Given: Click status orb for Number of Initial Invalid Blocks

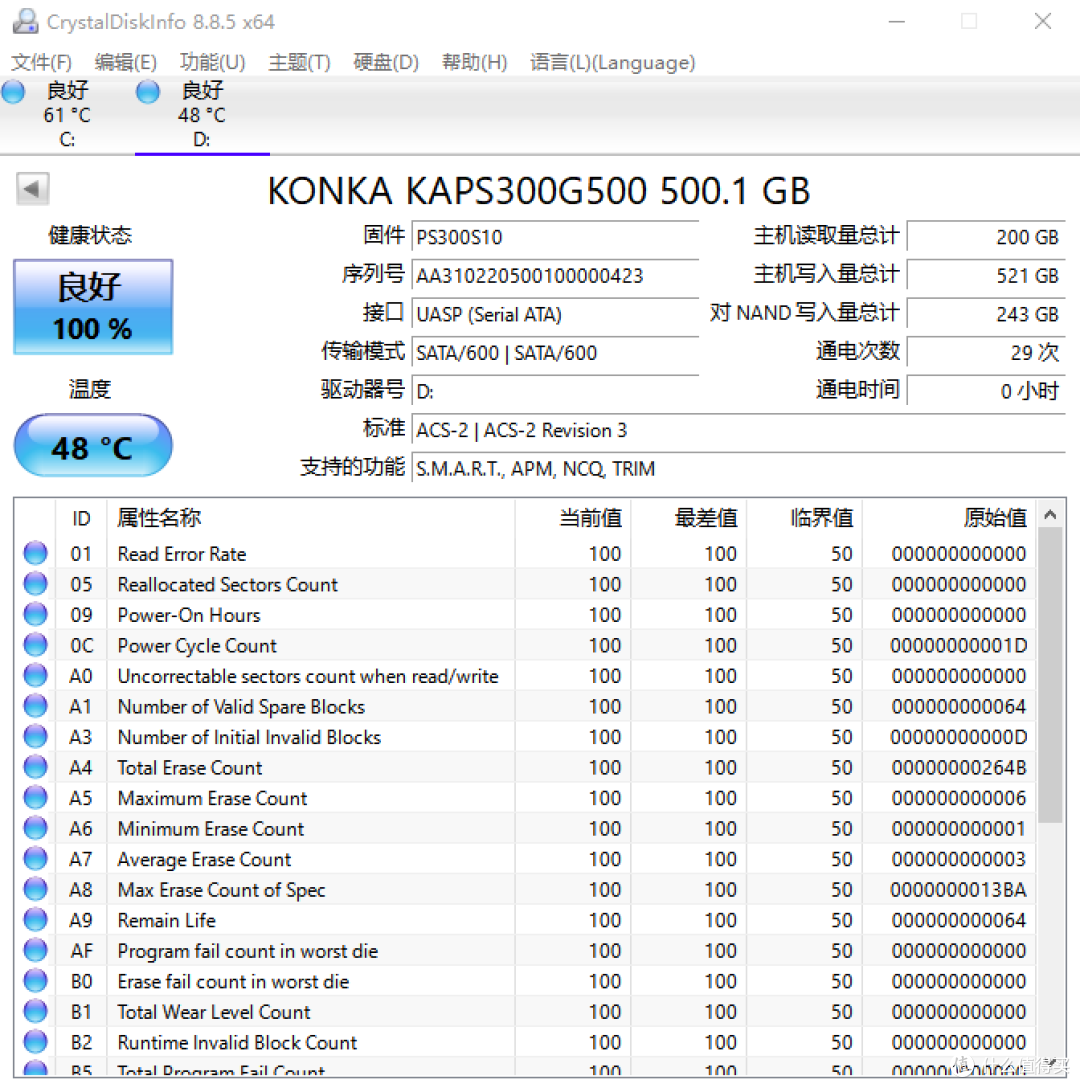Looking at the screenshot, I should click(x=35, y=736).
